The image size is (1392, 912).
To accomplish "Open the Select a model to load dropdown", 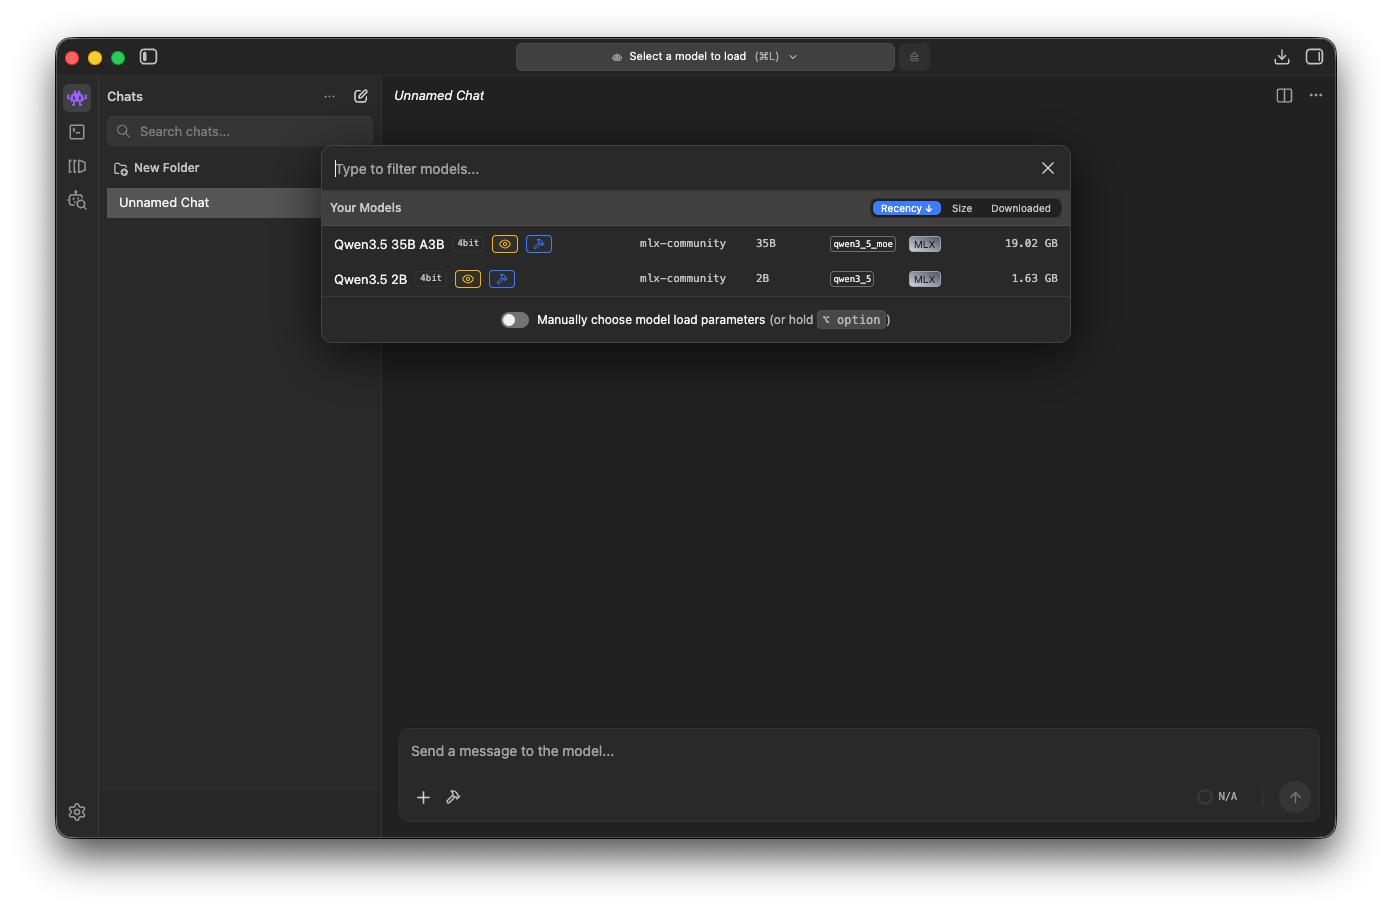I will [x=704, y=56].
